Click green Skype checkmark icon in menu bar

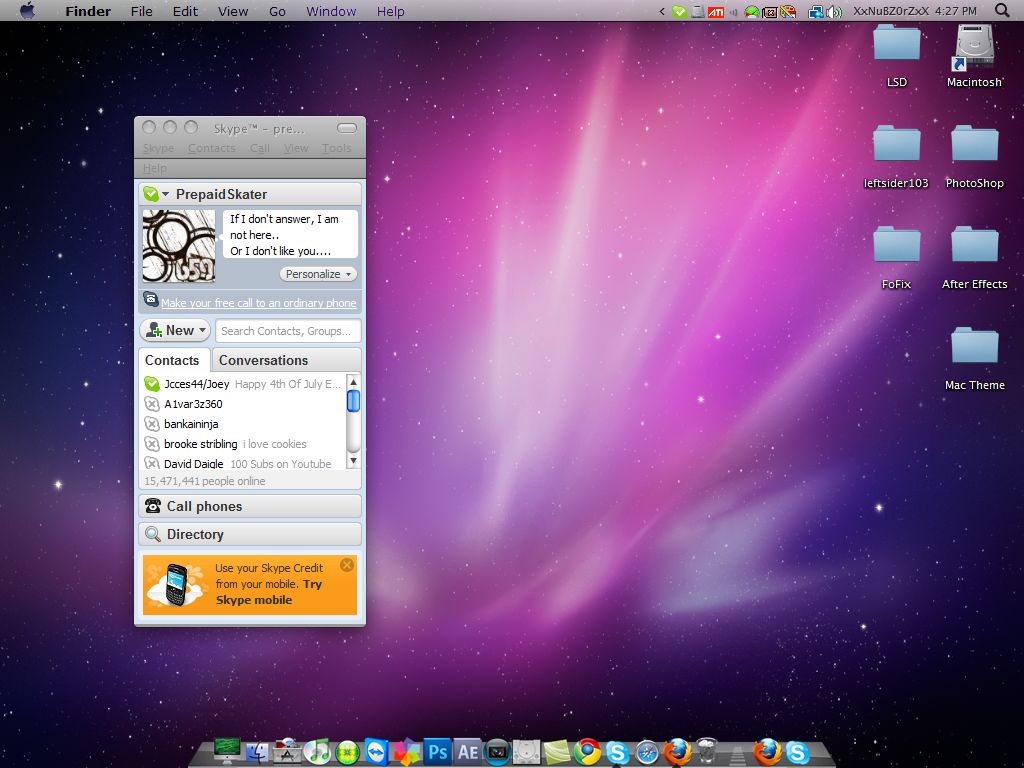coord(679,11)
